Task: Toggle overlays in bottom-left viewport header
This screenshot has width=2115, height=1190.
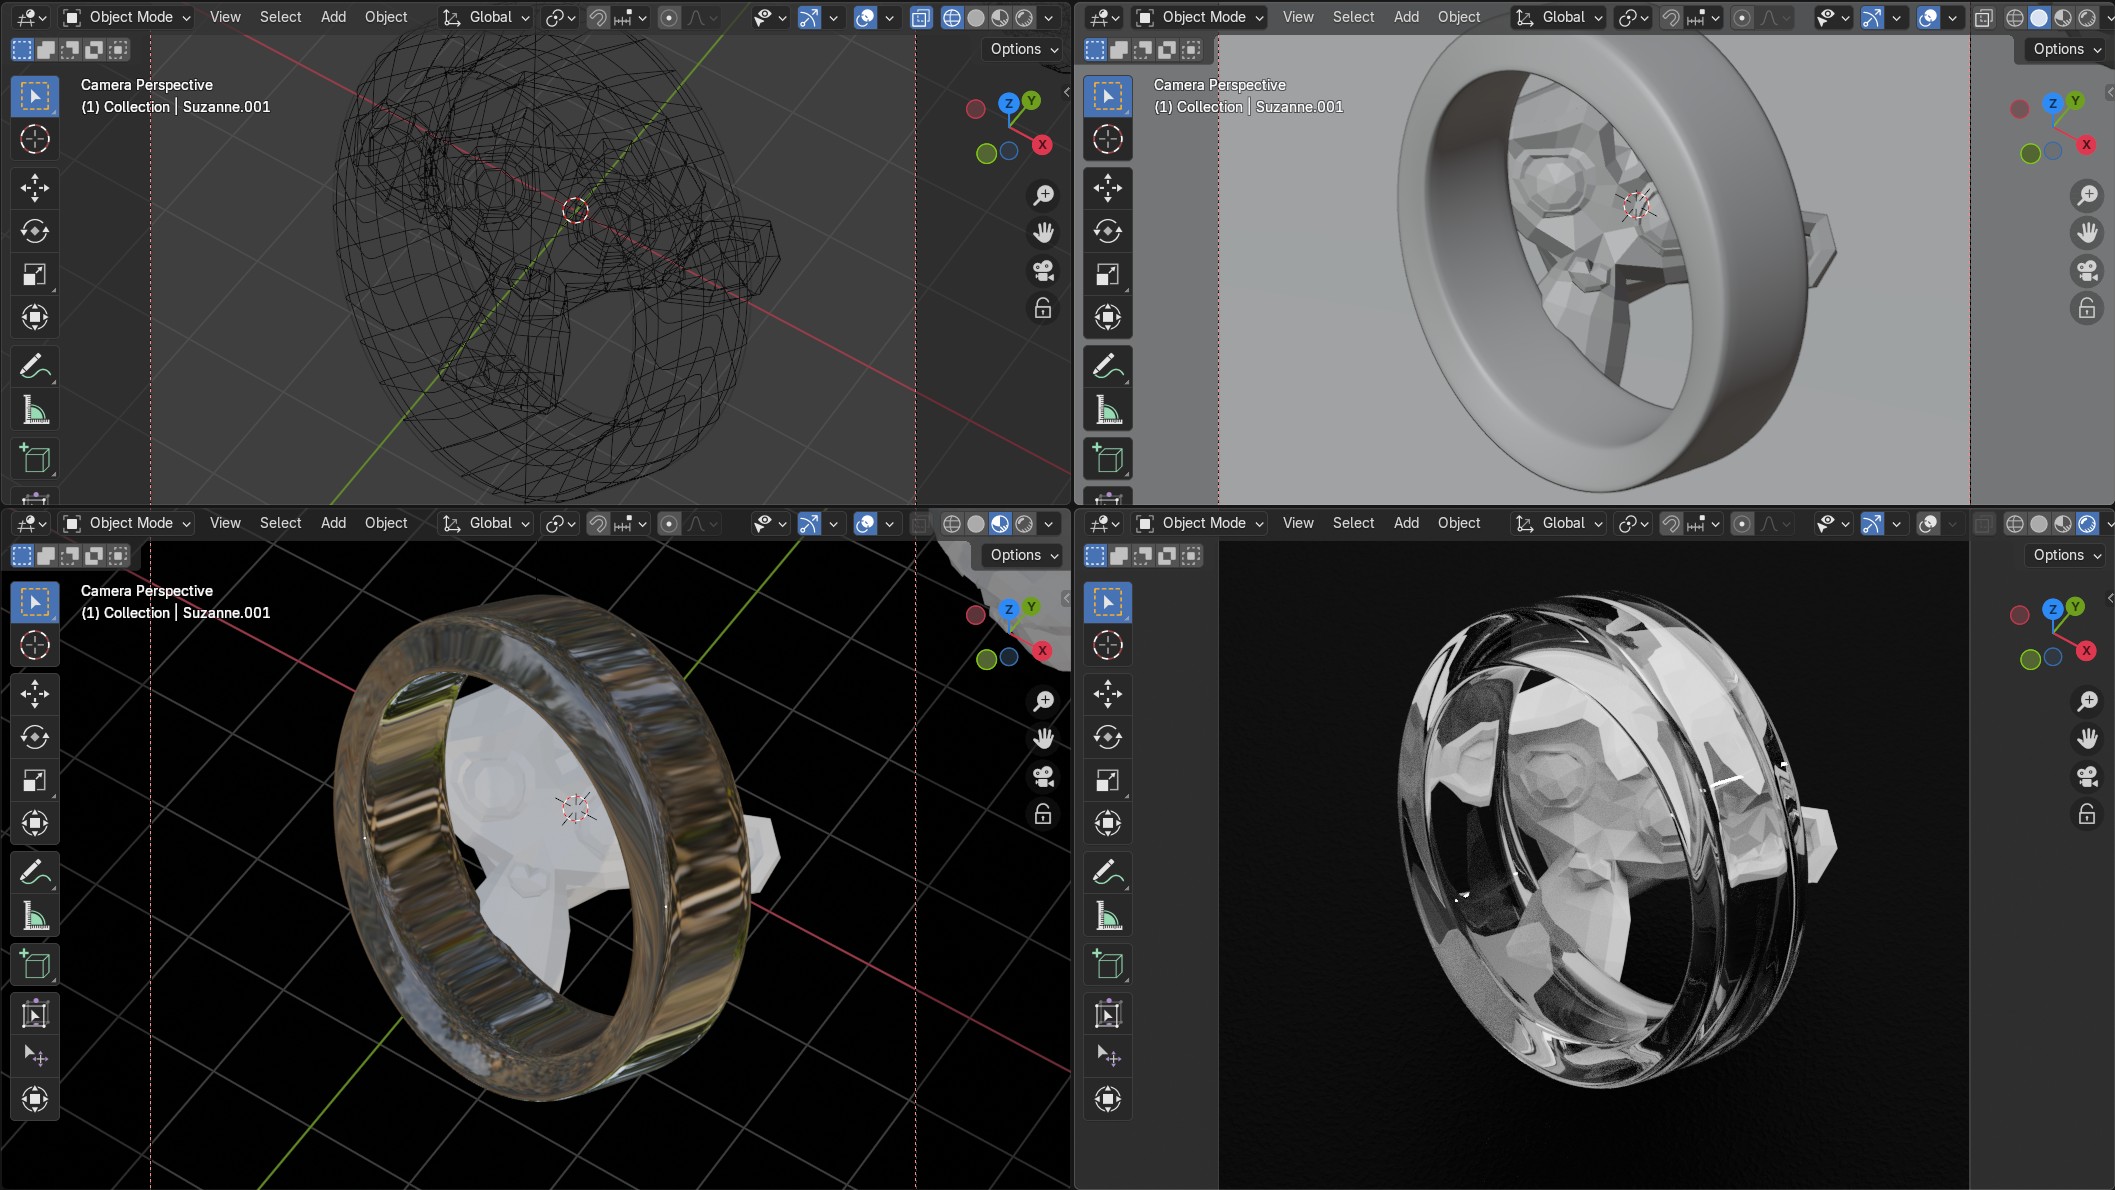Action: (865, 523)
